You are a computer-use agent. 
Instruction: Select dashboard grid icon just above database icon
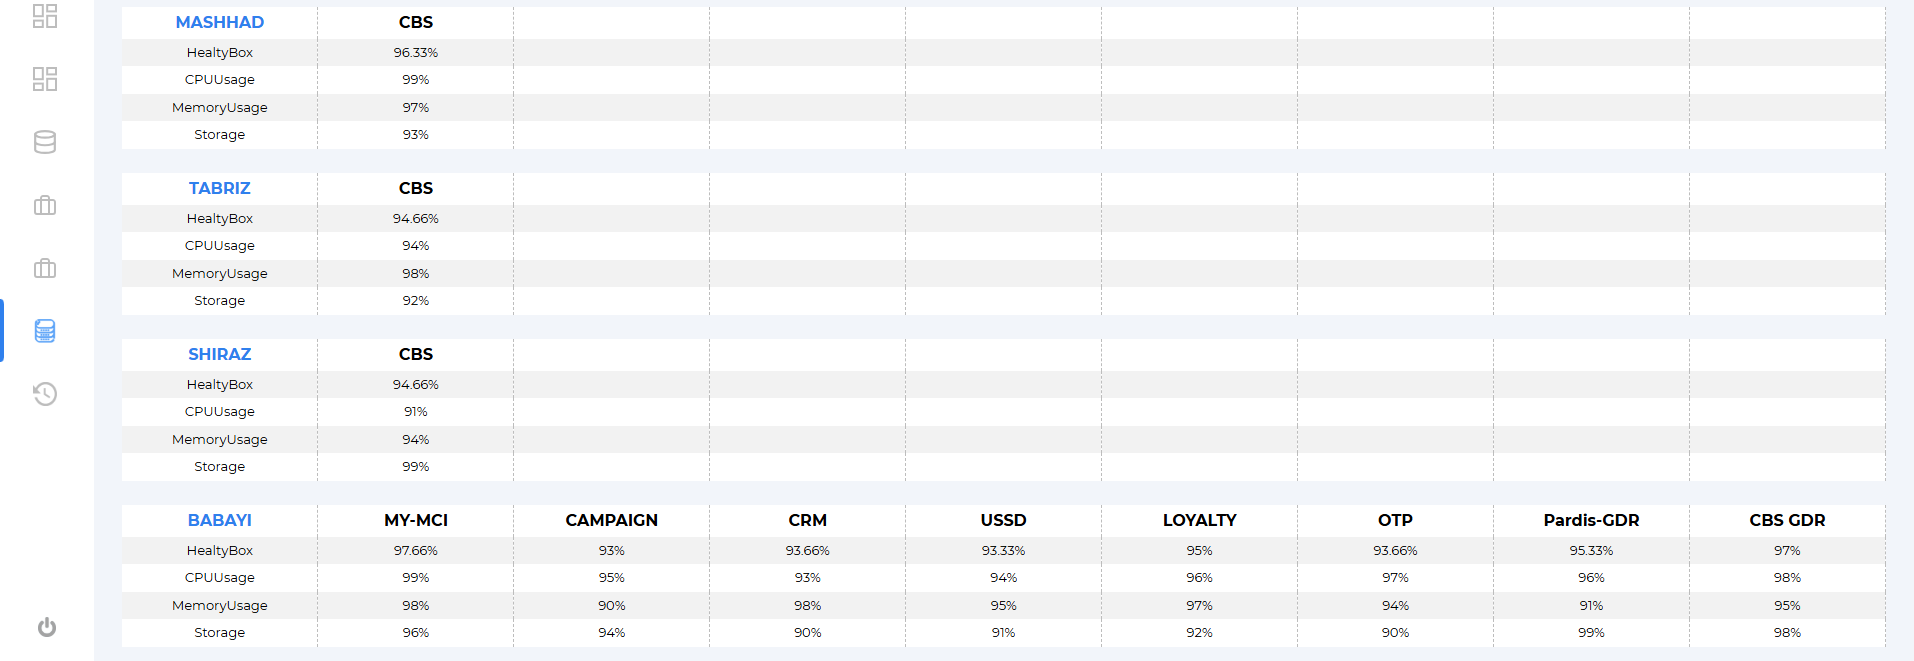coord(45,79)
